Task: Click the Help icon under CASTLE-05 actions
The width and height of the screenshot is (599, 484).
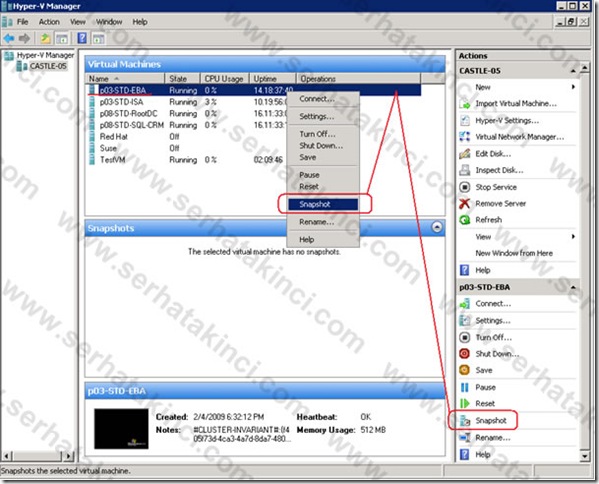Action: click(x=465, y=270)
